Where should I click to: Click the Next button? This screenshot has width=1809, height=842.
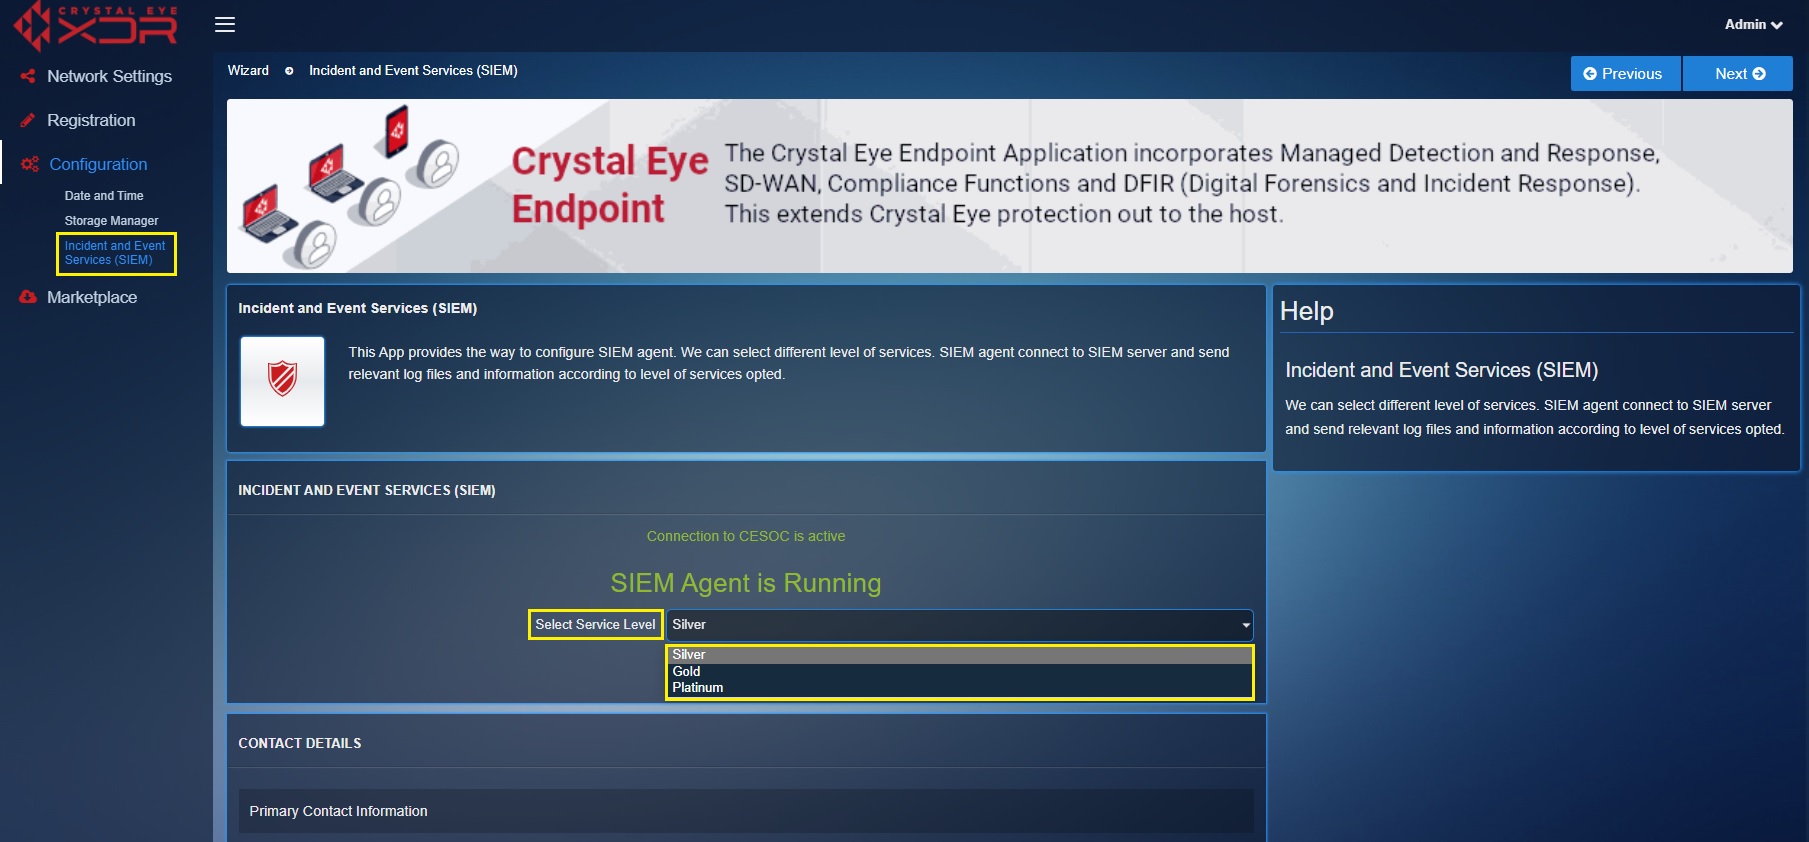(x=1738, y=74)
